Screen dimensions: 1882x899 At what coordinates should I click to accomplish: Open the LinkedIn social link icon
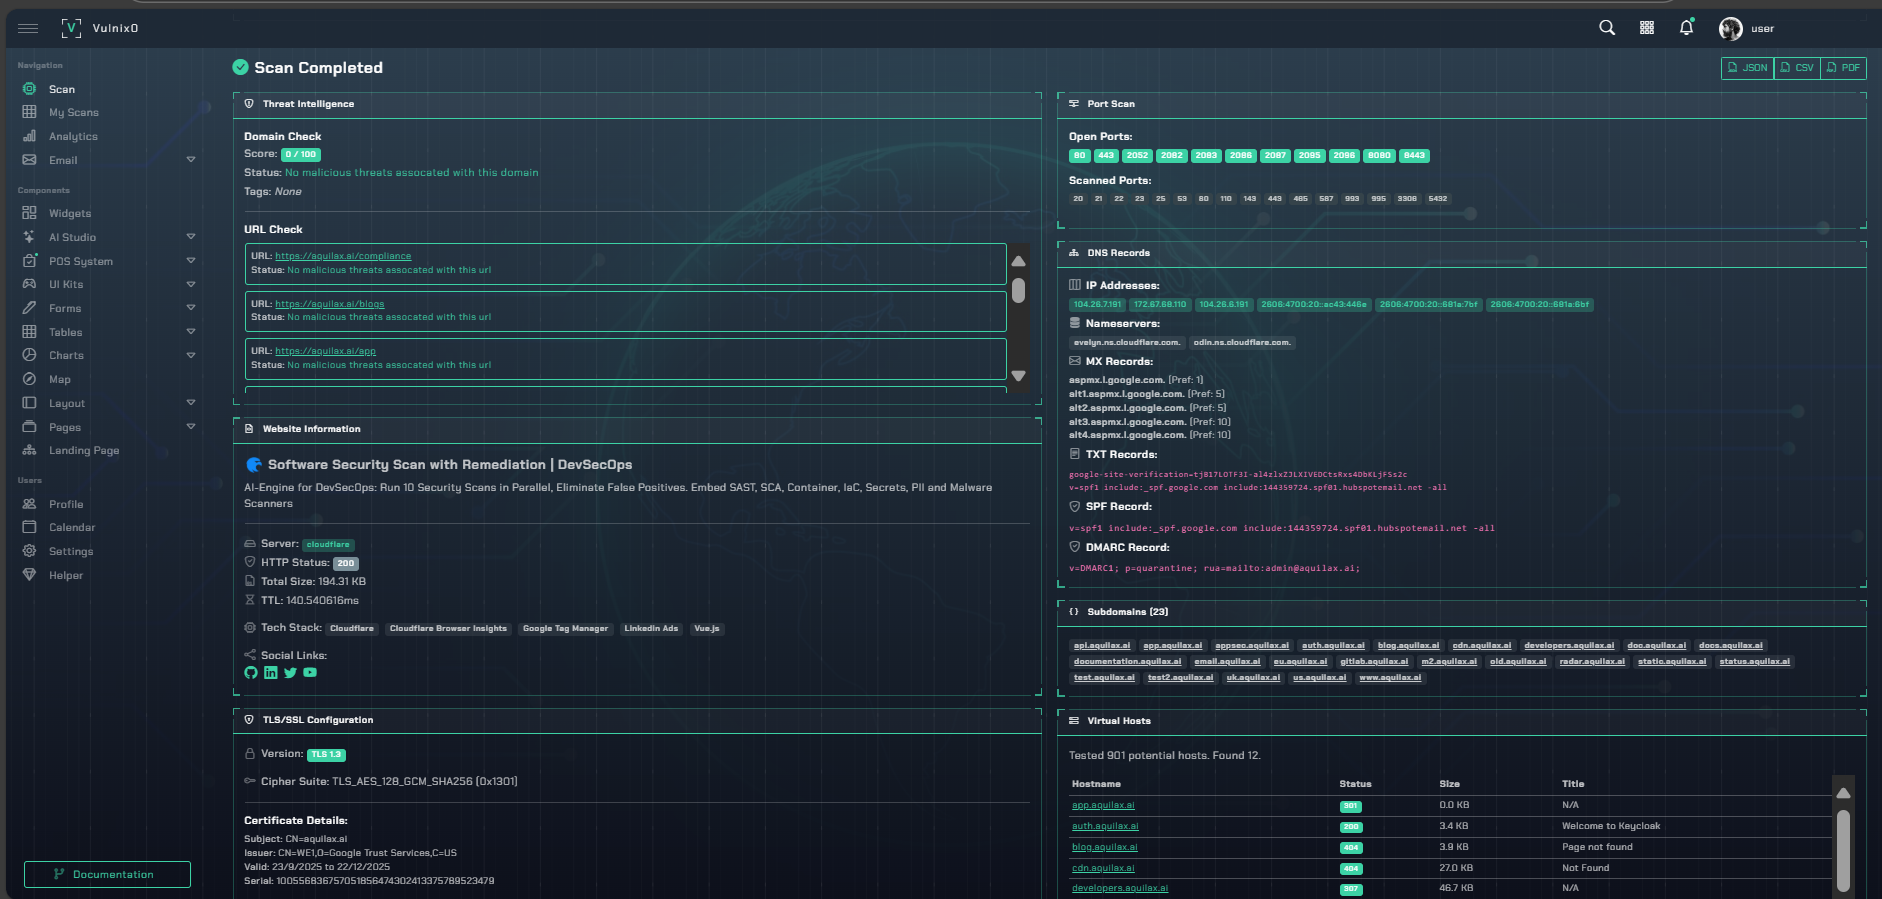pyautogui.click(x=271, y=673)
